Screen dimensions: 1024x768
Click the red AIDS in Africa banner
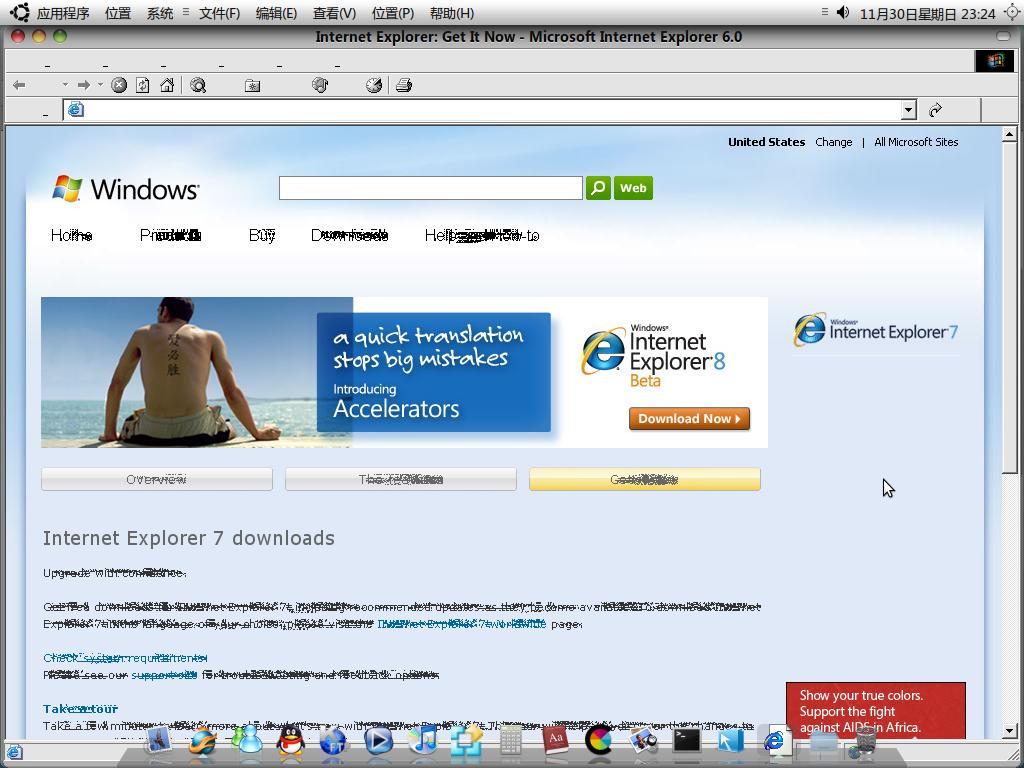875,711
